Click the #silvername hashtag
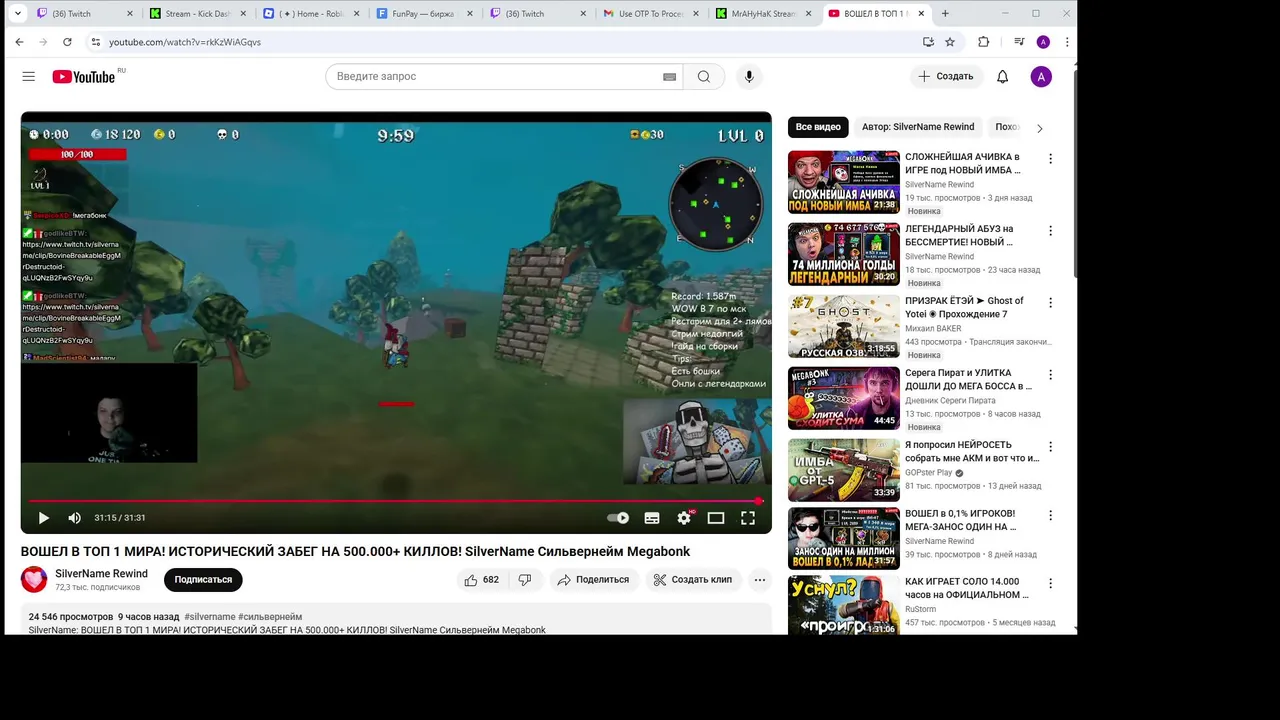This screenshot has width=1280, height=720. click(209, 617)
